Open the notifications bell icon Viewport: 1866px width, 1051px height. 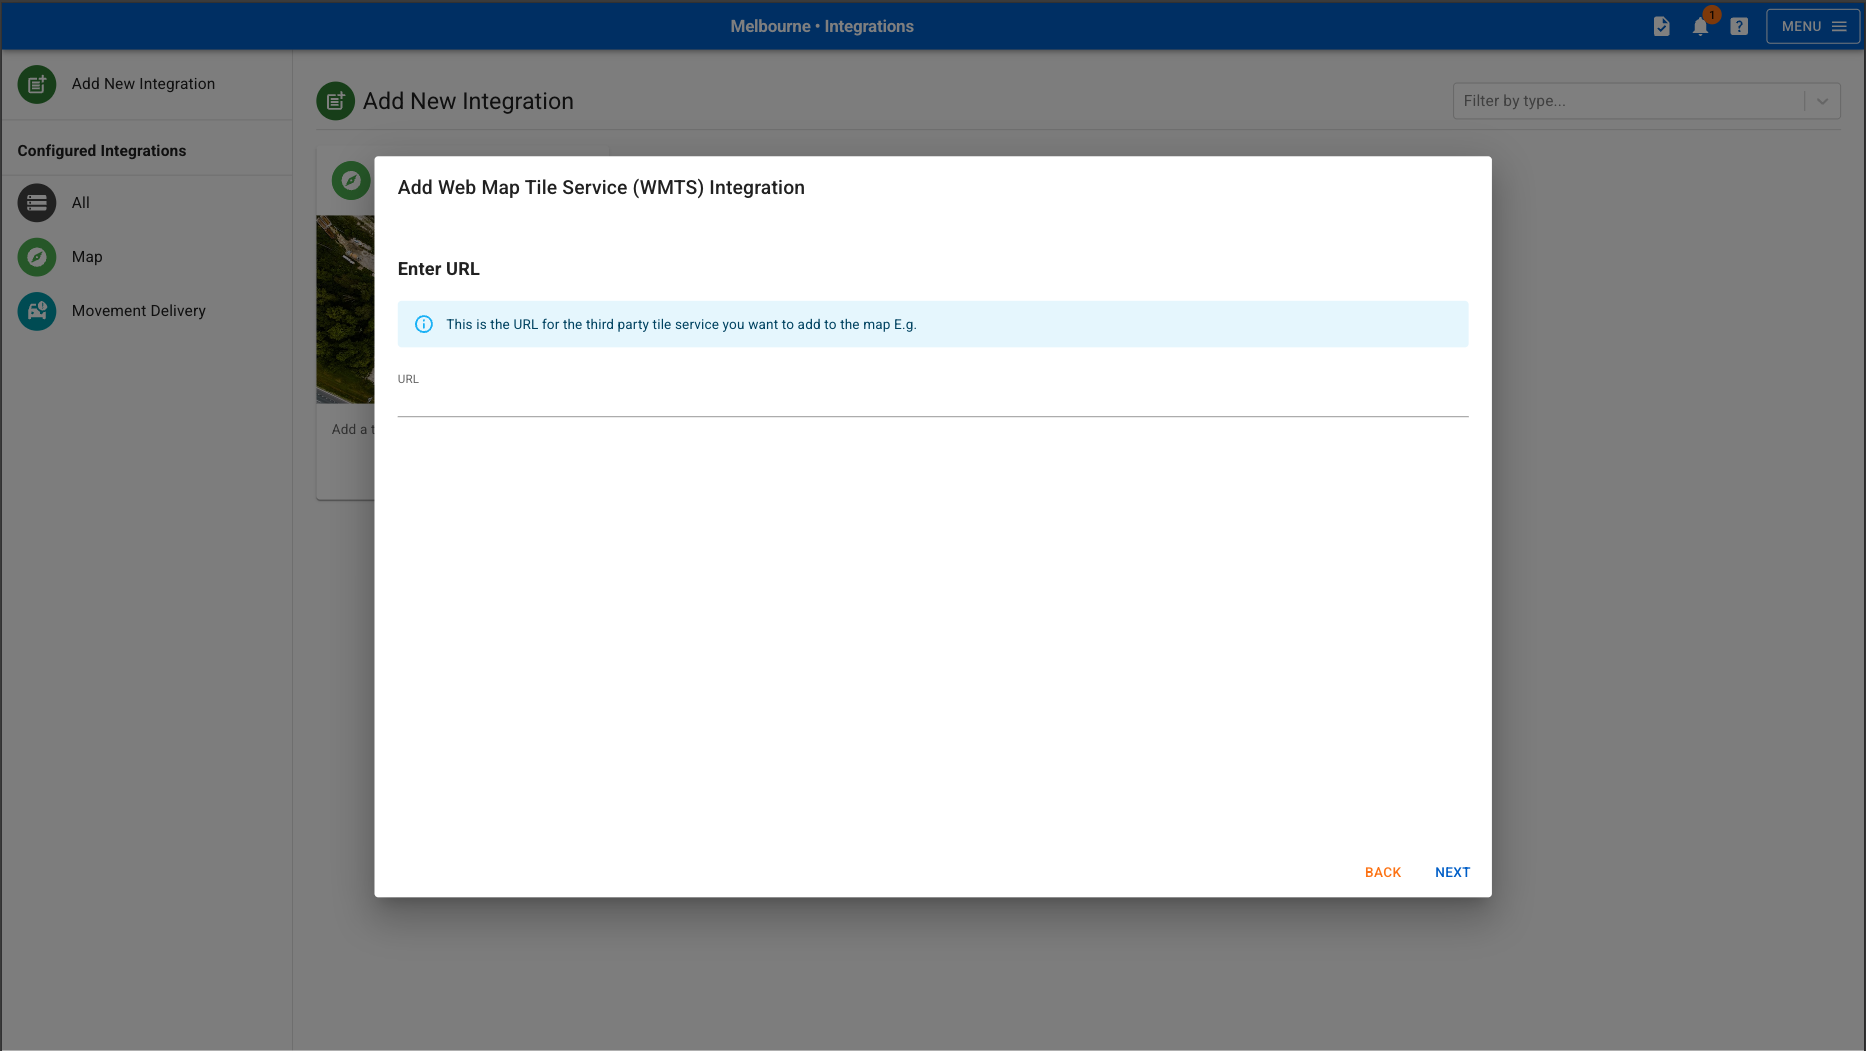[1700, 26]
